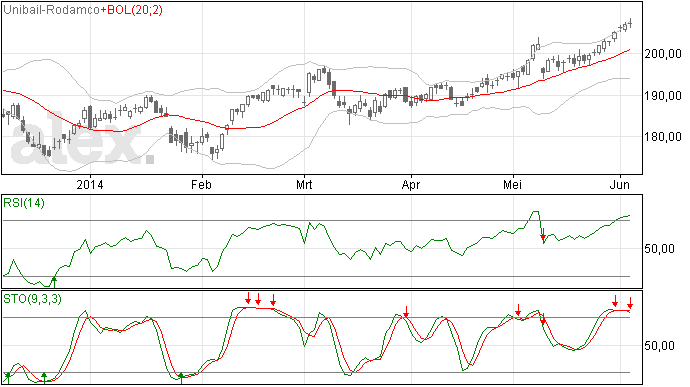Image resolution: width=690 pixels, height=387 pixels.
Task: Click the RSI panel 50,00 axis label
Action: coord(659,249)
